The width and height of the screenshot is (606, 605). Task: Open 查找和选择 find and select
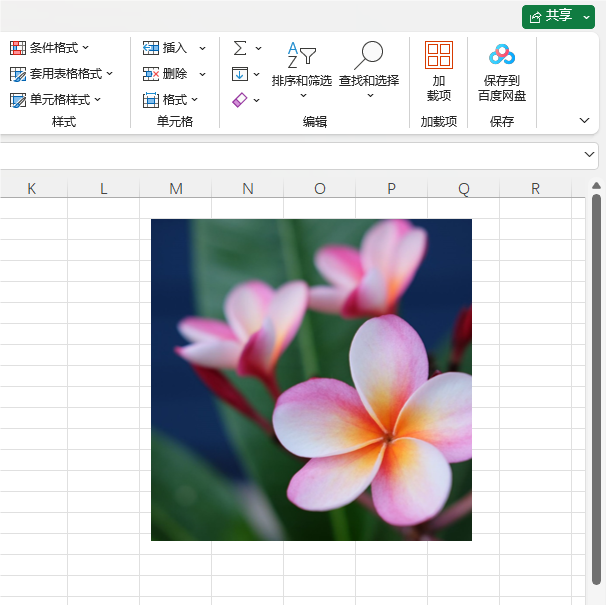click(x=369, y=70)
